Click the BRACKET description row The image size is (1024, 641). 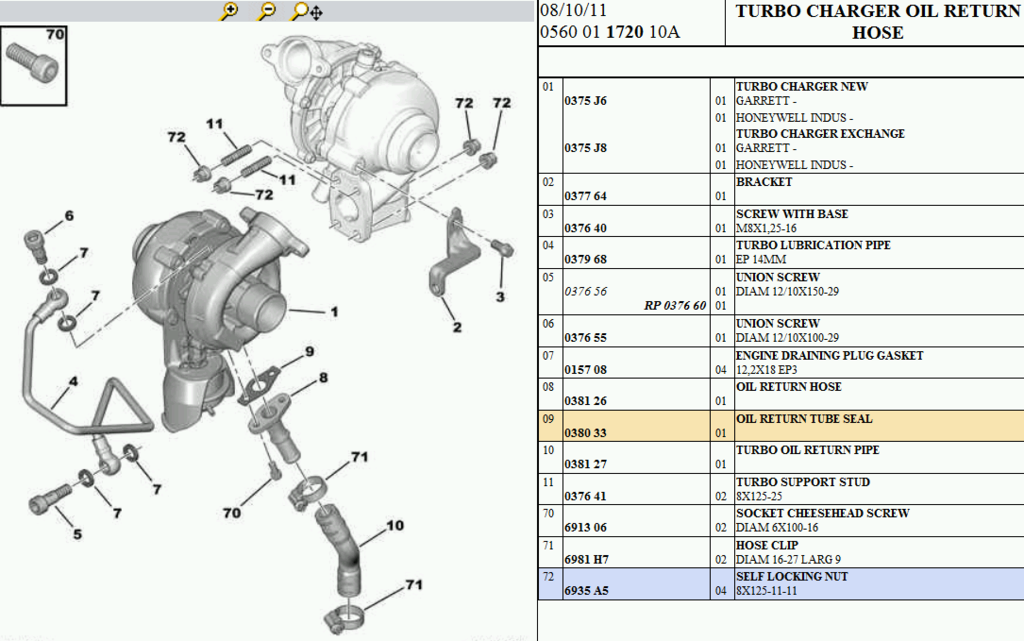pyautogui.click(x=764, y=181)
